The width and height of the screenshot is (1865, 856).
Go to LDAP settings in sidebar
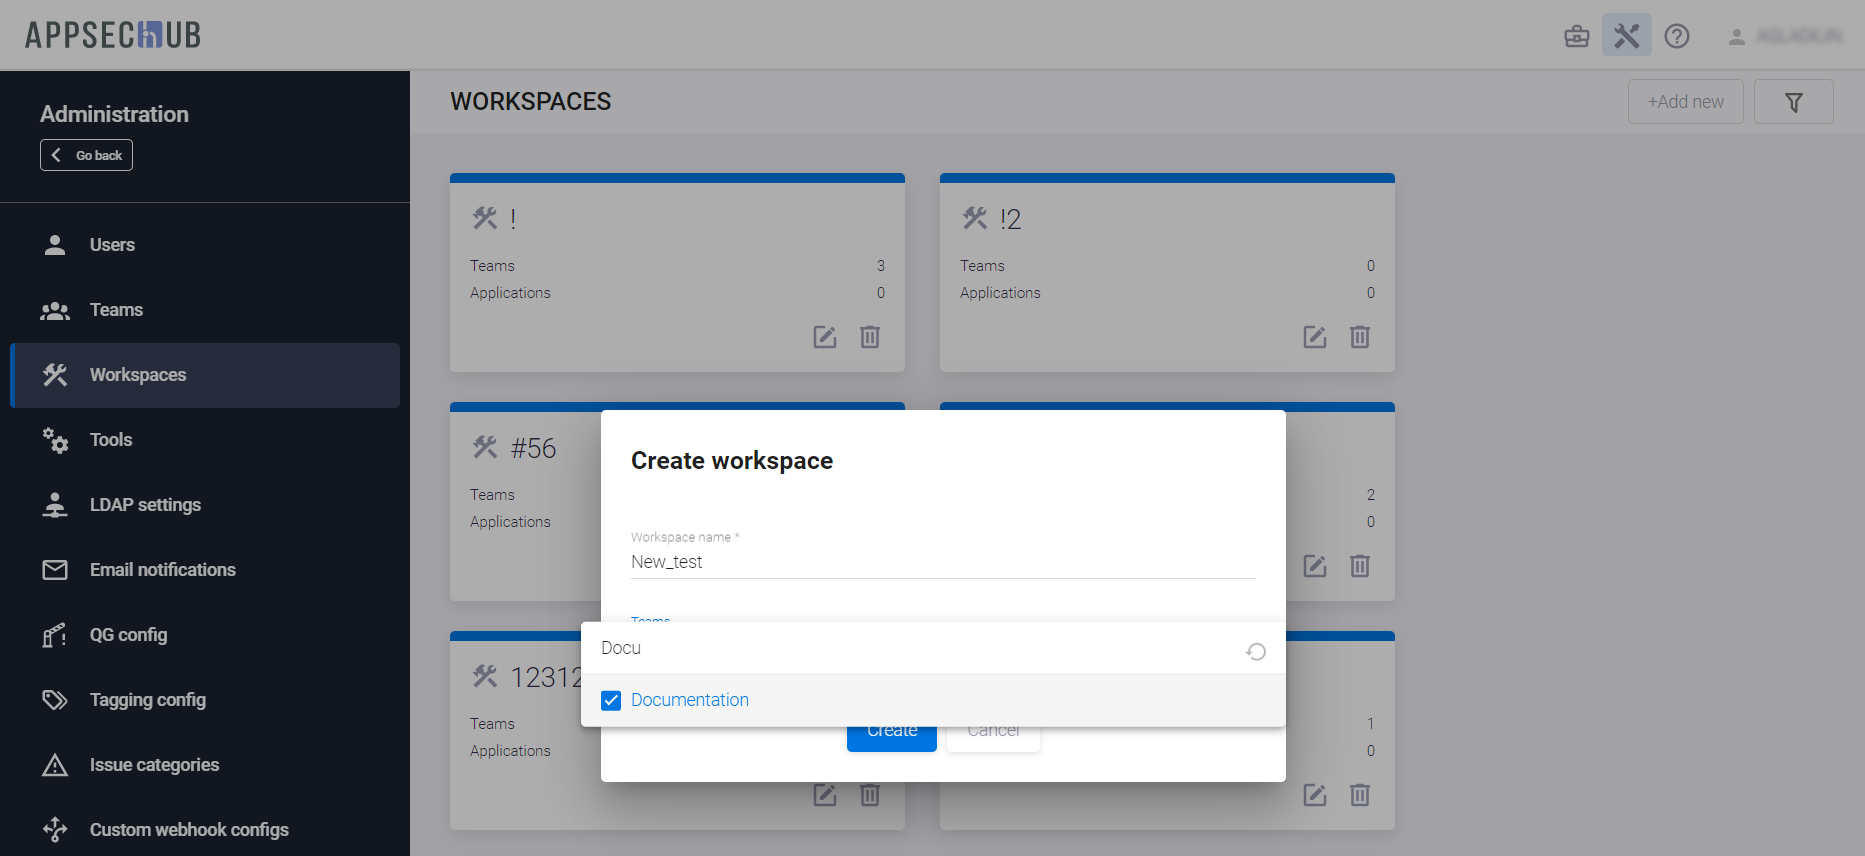[145, 505]
